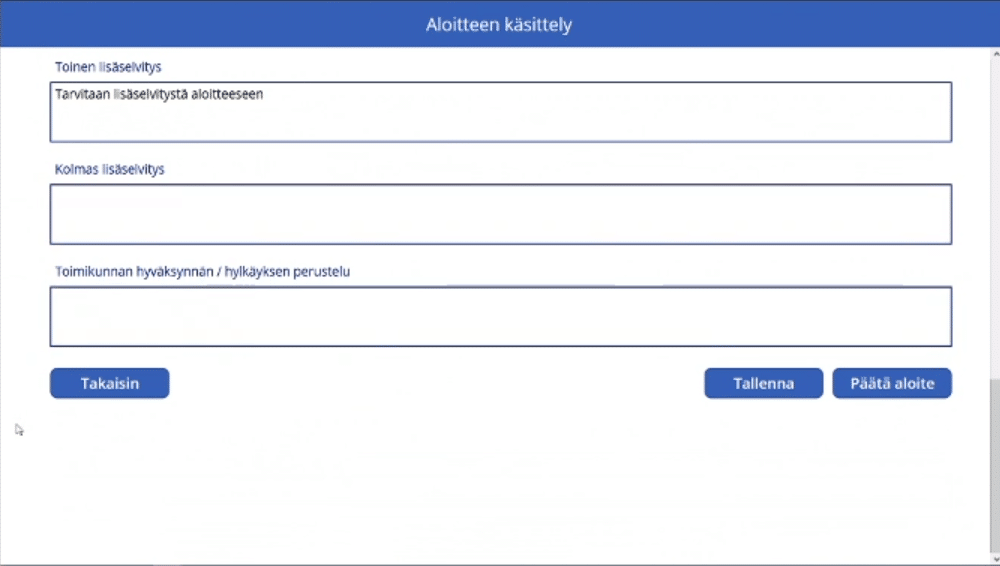Image resolution: width=1000 pixels, height=566 pixels.
Task: Click the Takaisin back button
Action: tap(109, 383)
